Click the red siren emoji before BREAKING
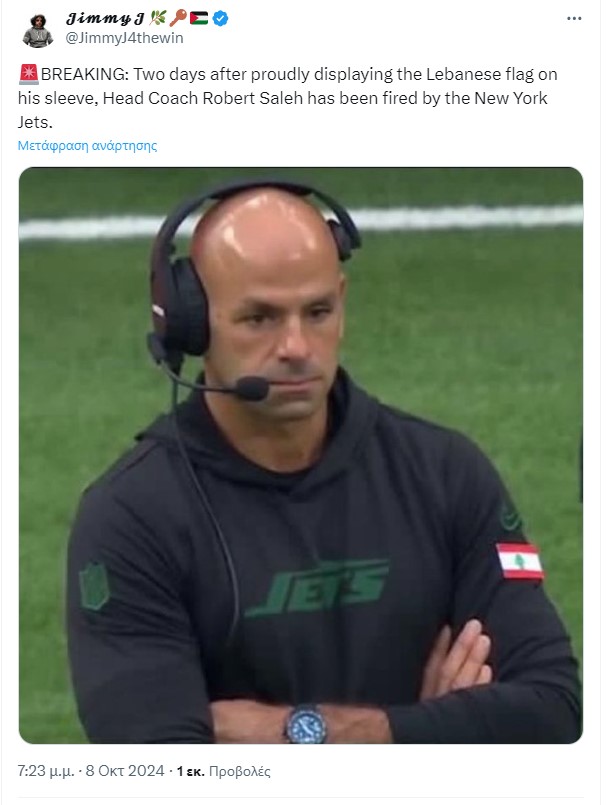 point(29,74)
